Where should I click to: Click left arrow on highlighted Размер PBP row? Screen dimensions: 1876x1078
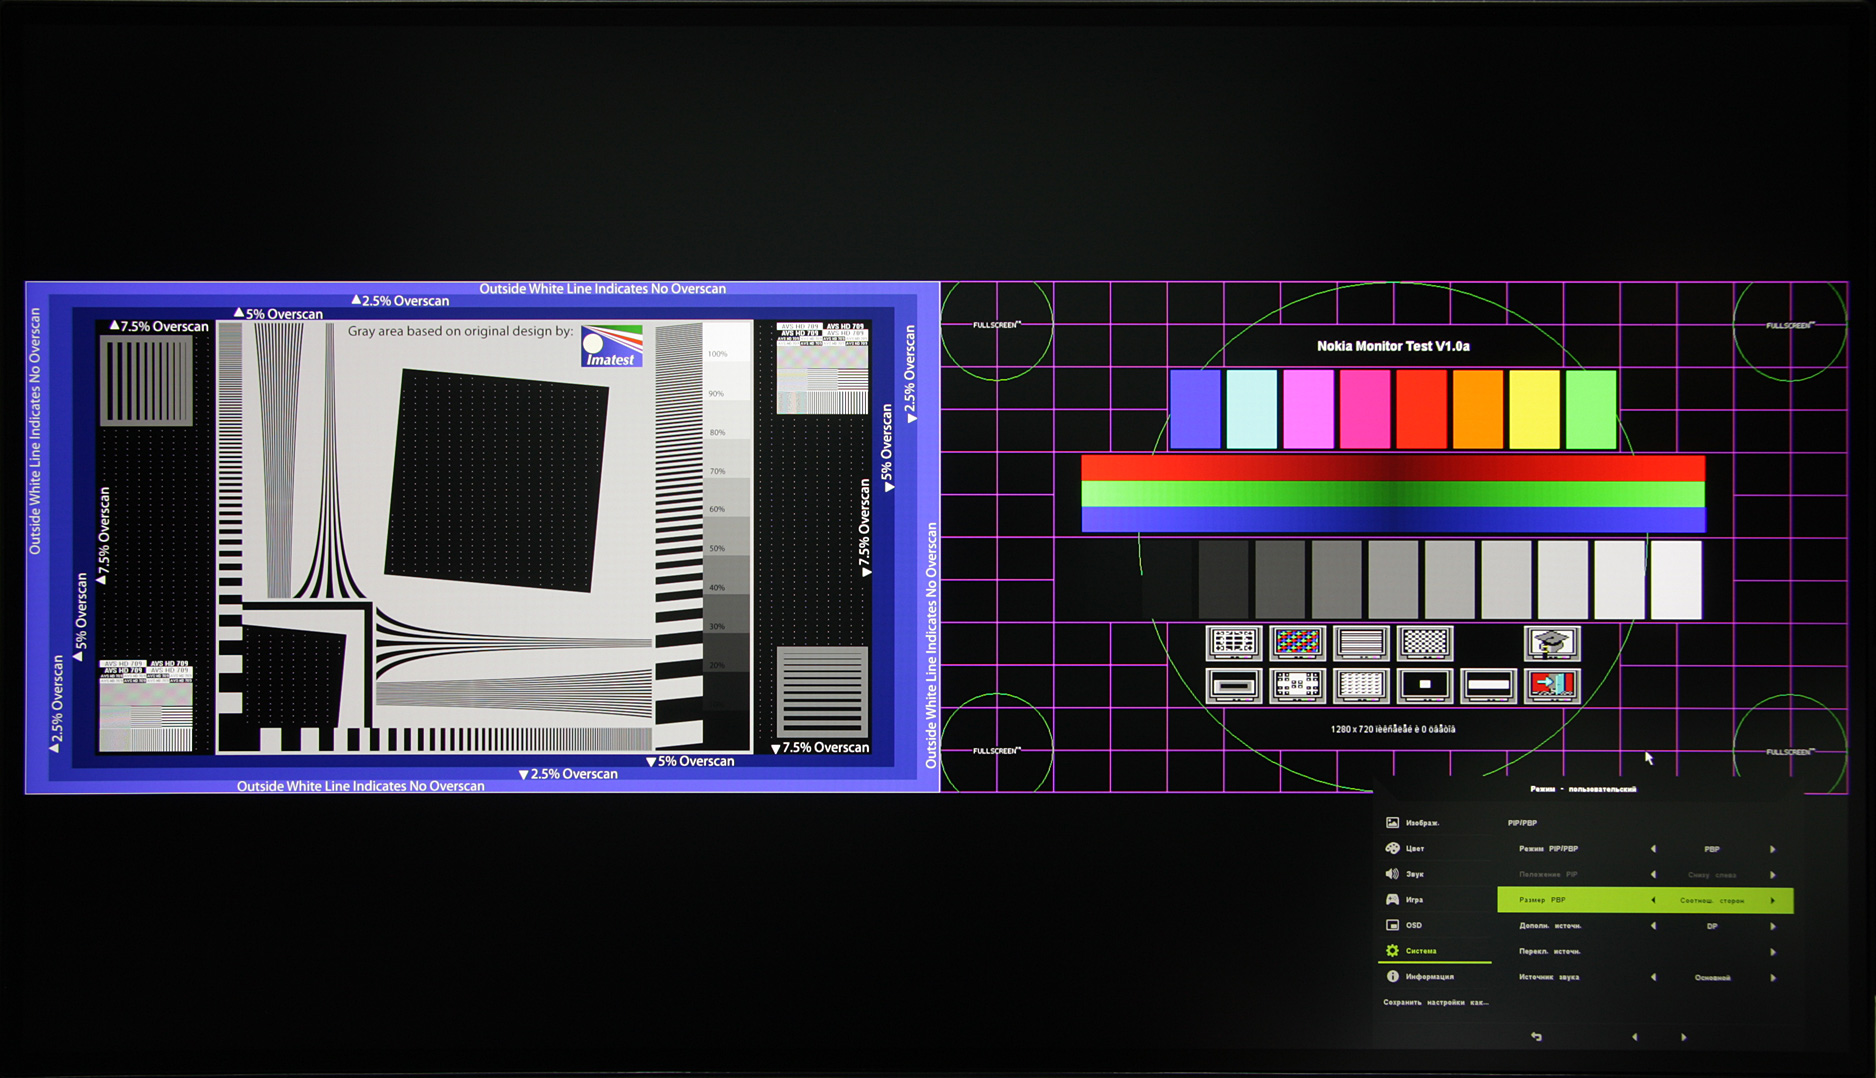[x=1653, y=900]
